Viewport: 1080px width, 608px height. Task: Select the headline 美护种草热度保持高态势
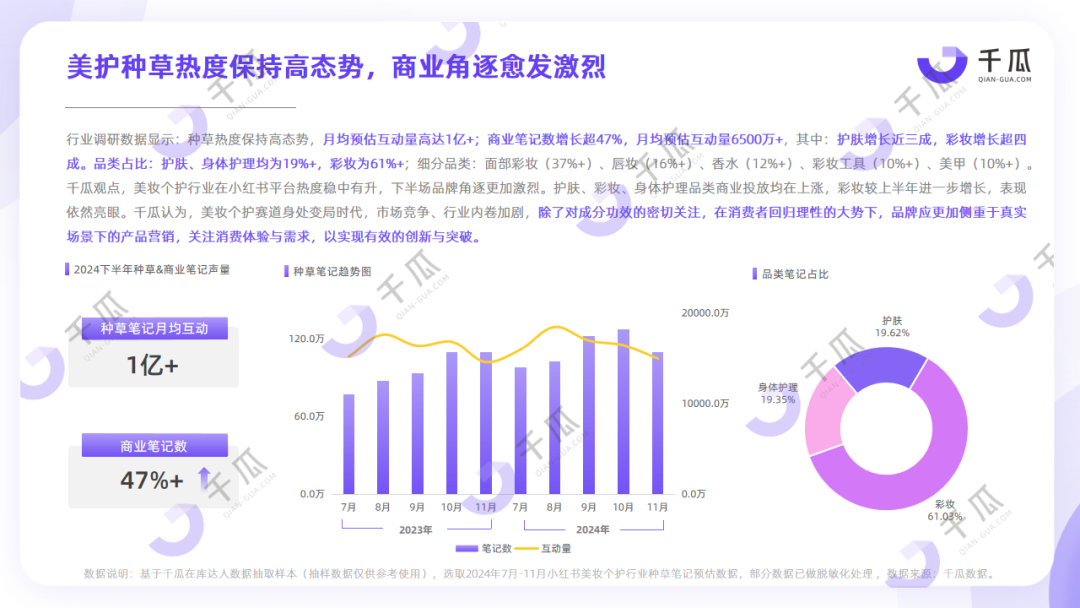pyautogui.click(x=215, y=67)
